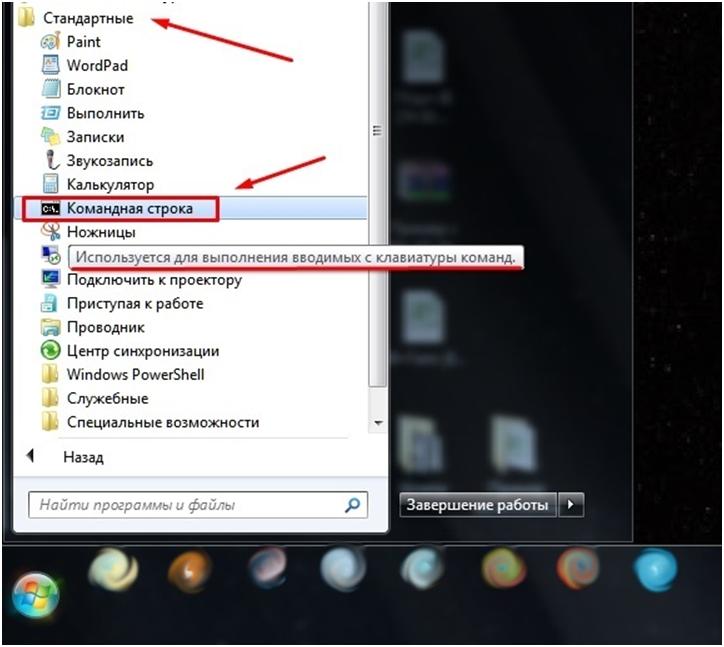Image resolution: width=724 pixels, height=647 pixels.
Task: Collapse the Стандартные folder
Action: (88, 18)
